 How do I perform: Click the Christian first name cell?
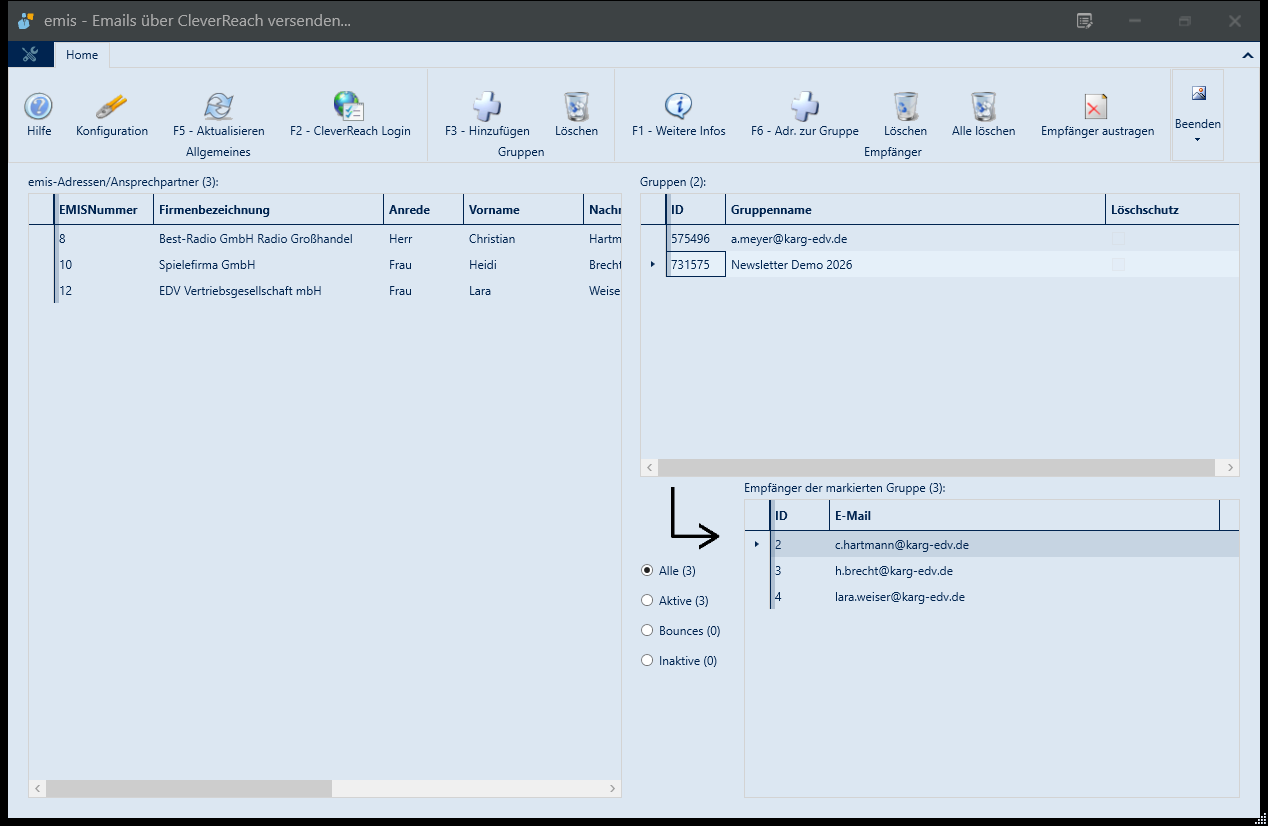pos(523,239)
